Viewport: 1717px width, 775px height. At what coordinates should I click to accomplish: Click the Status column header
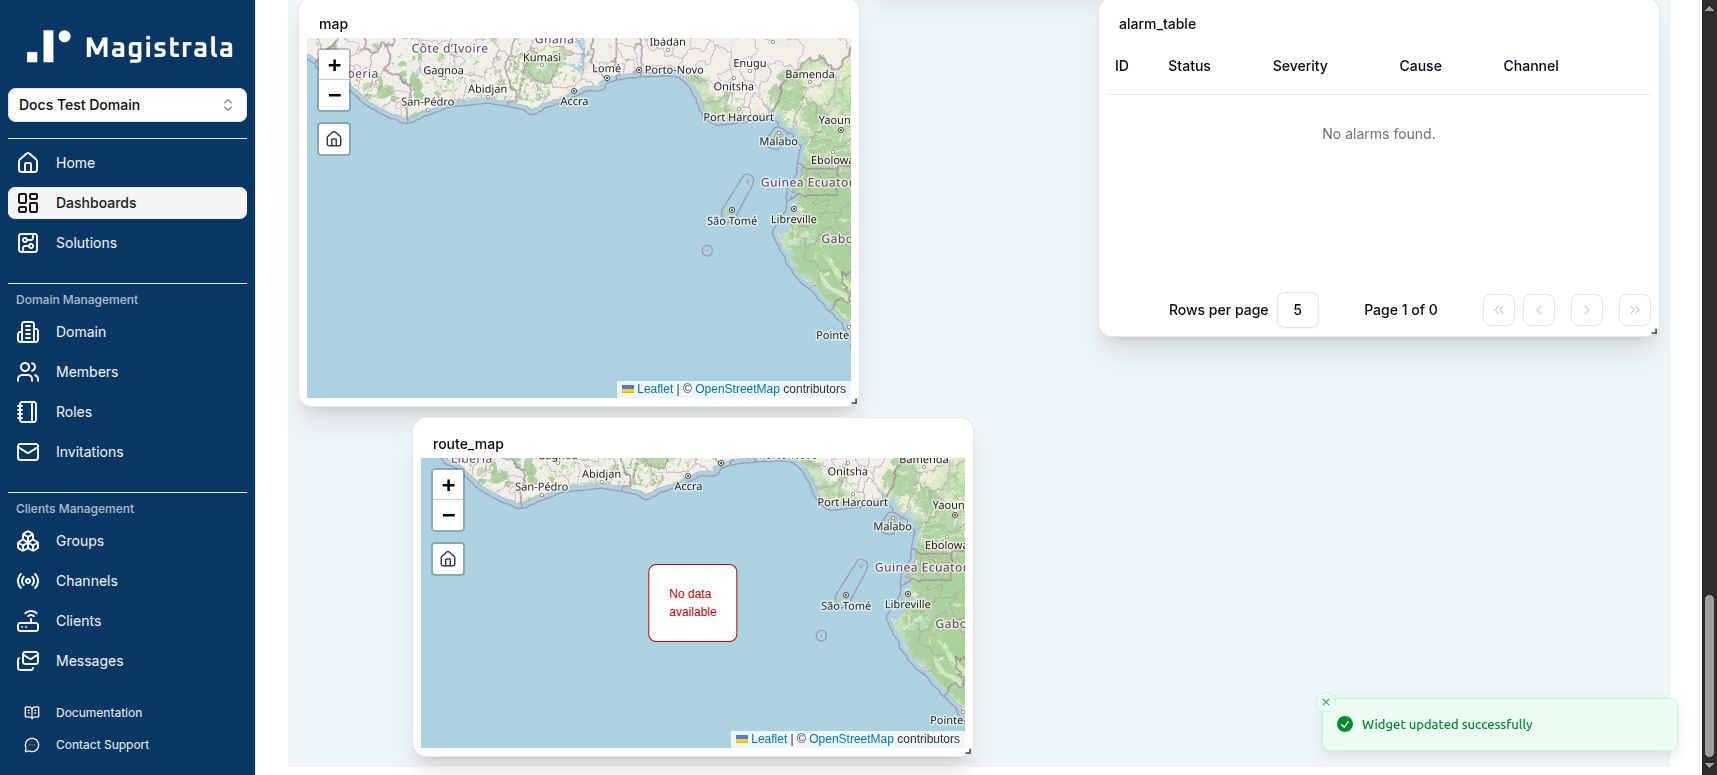tap(1189, 66)
